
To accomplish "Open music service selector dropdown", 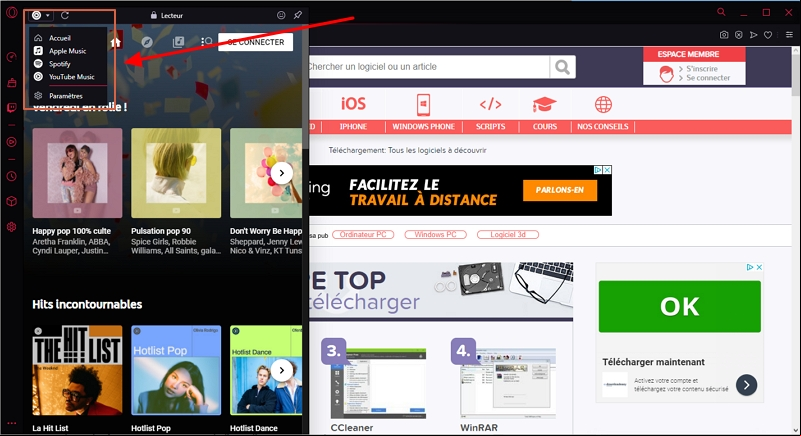I will pos(40,15).
